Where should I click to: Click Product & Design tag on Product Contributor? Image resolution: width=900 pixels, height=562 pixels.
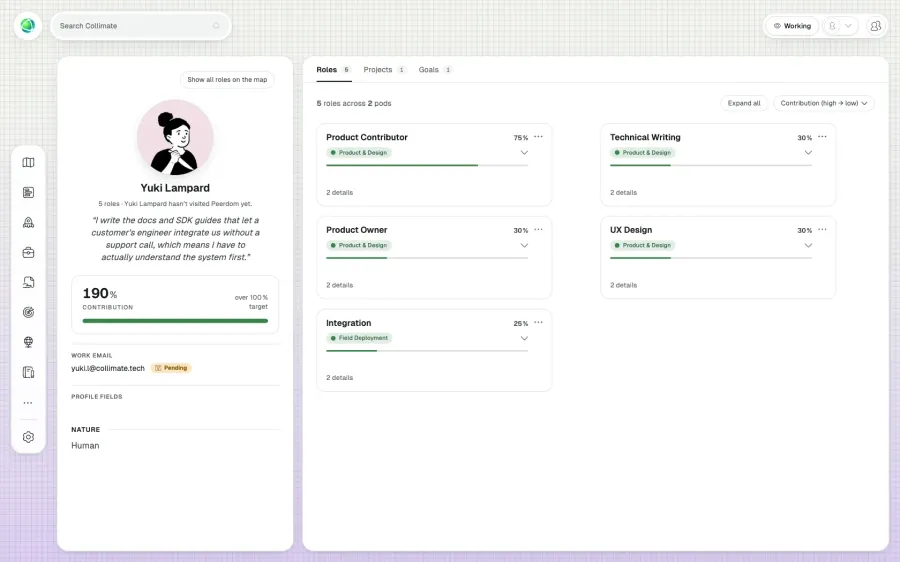(x=359, y=153)
